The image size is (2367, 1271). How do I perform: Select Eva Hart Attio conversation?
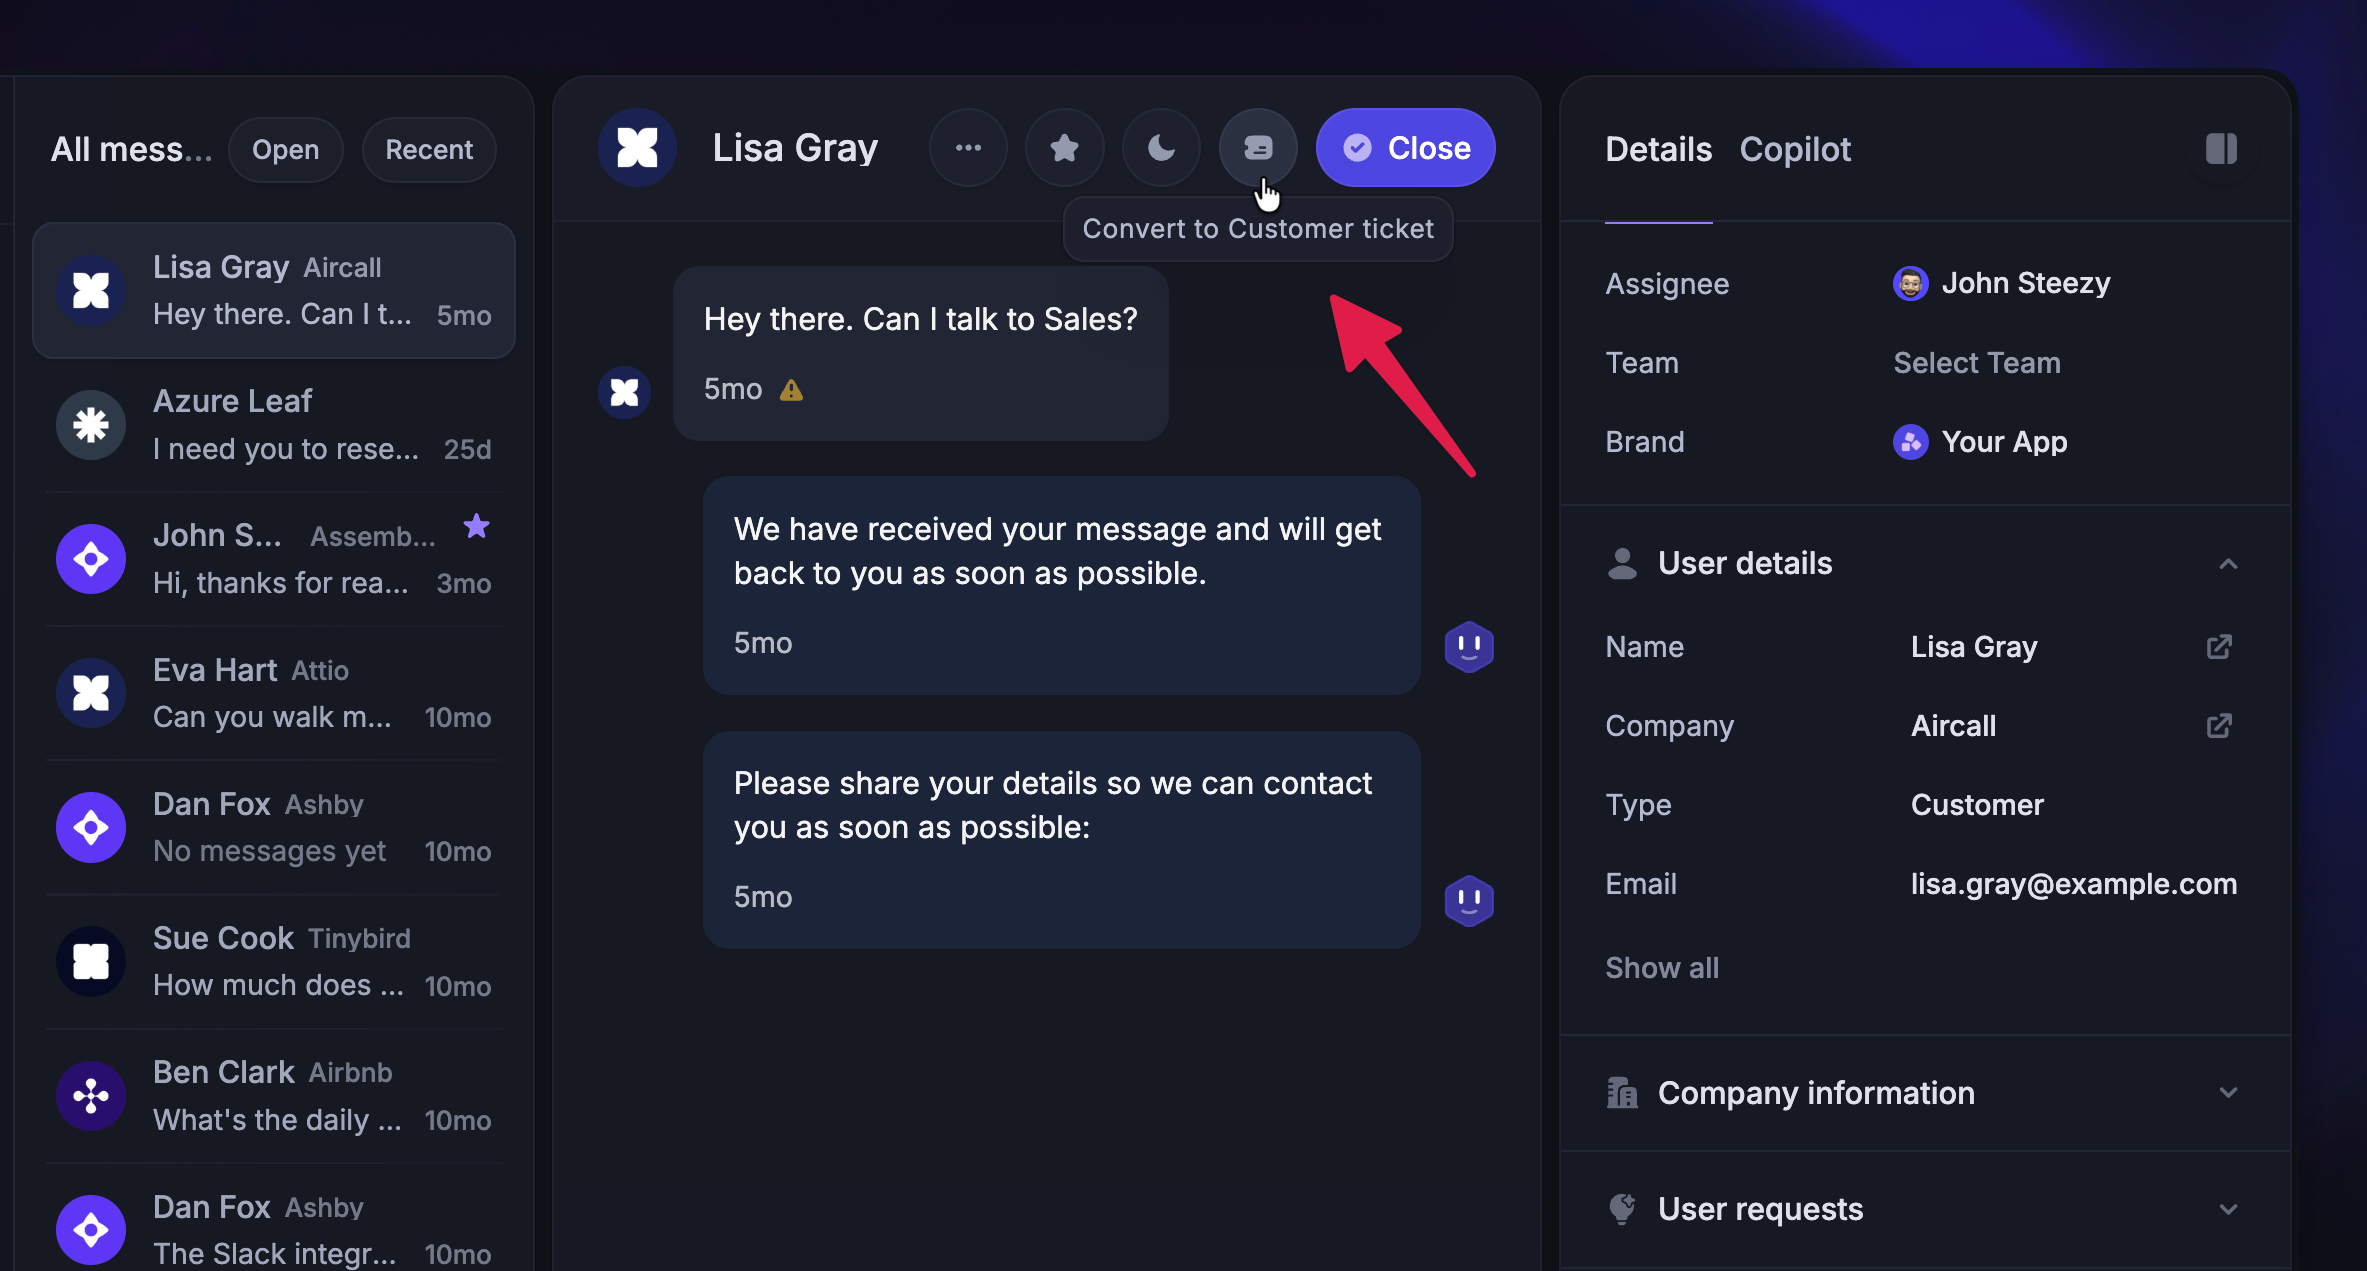pyautogui.click(x=274, y=693)
